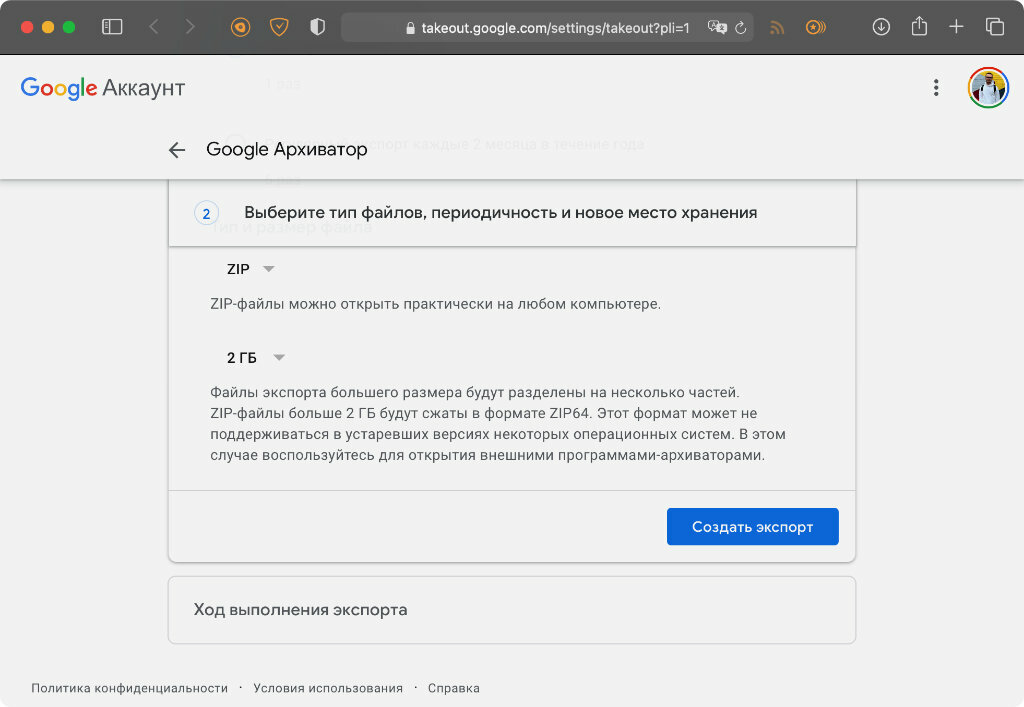Viewport: 1024px width, 707px height.
Task: Open the Share icon in Safari toolbar
Action: pos(919,26)
